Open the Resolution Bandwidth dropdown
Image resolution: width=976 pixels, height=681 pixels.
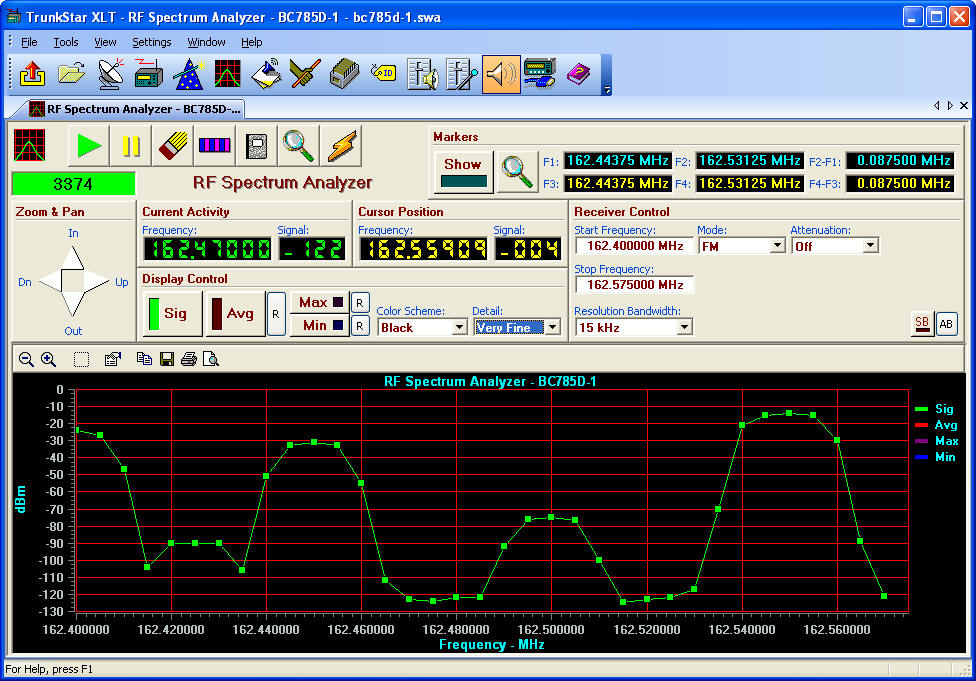684,327
